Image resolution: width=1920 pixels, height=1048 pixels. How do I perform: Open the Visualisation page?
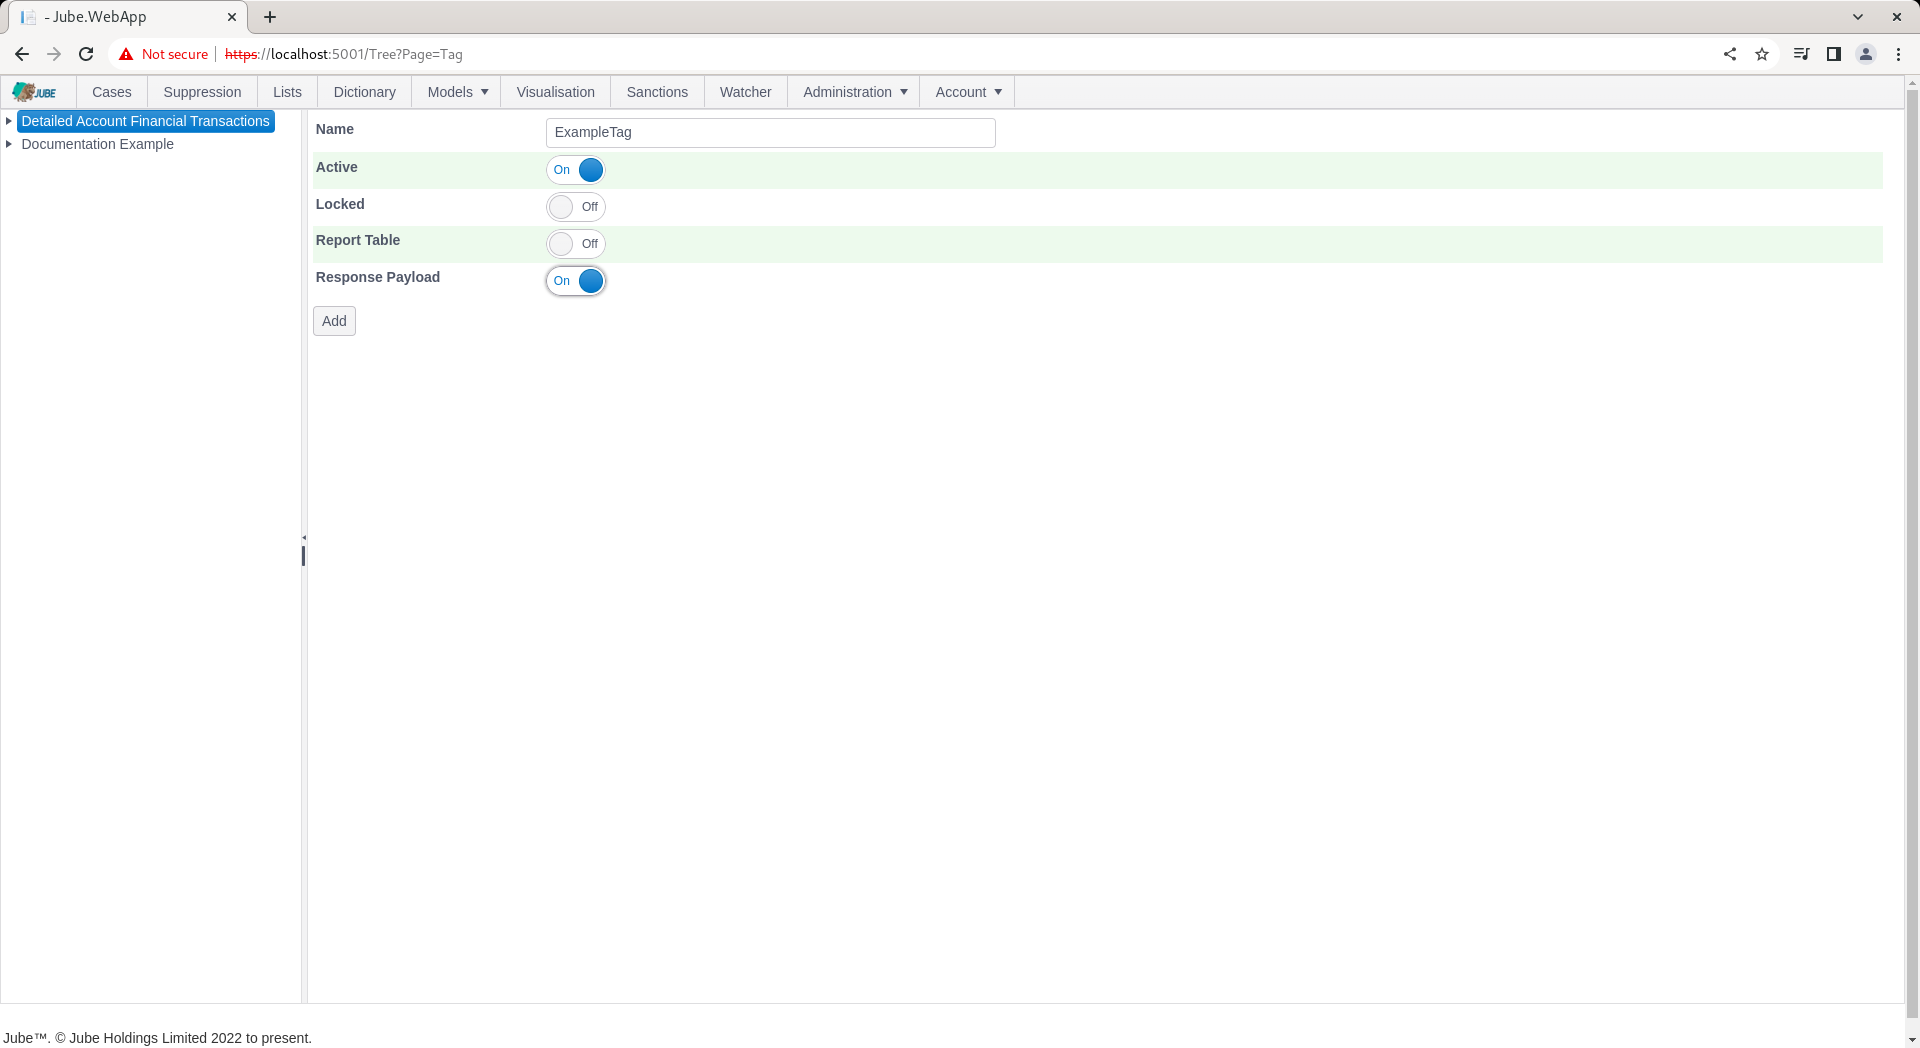coord(555,92)
